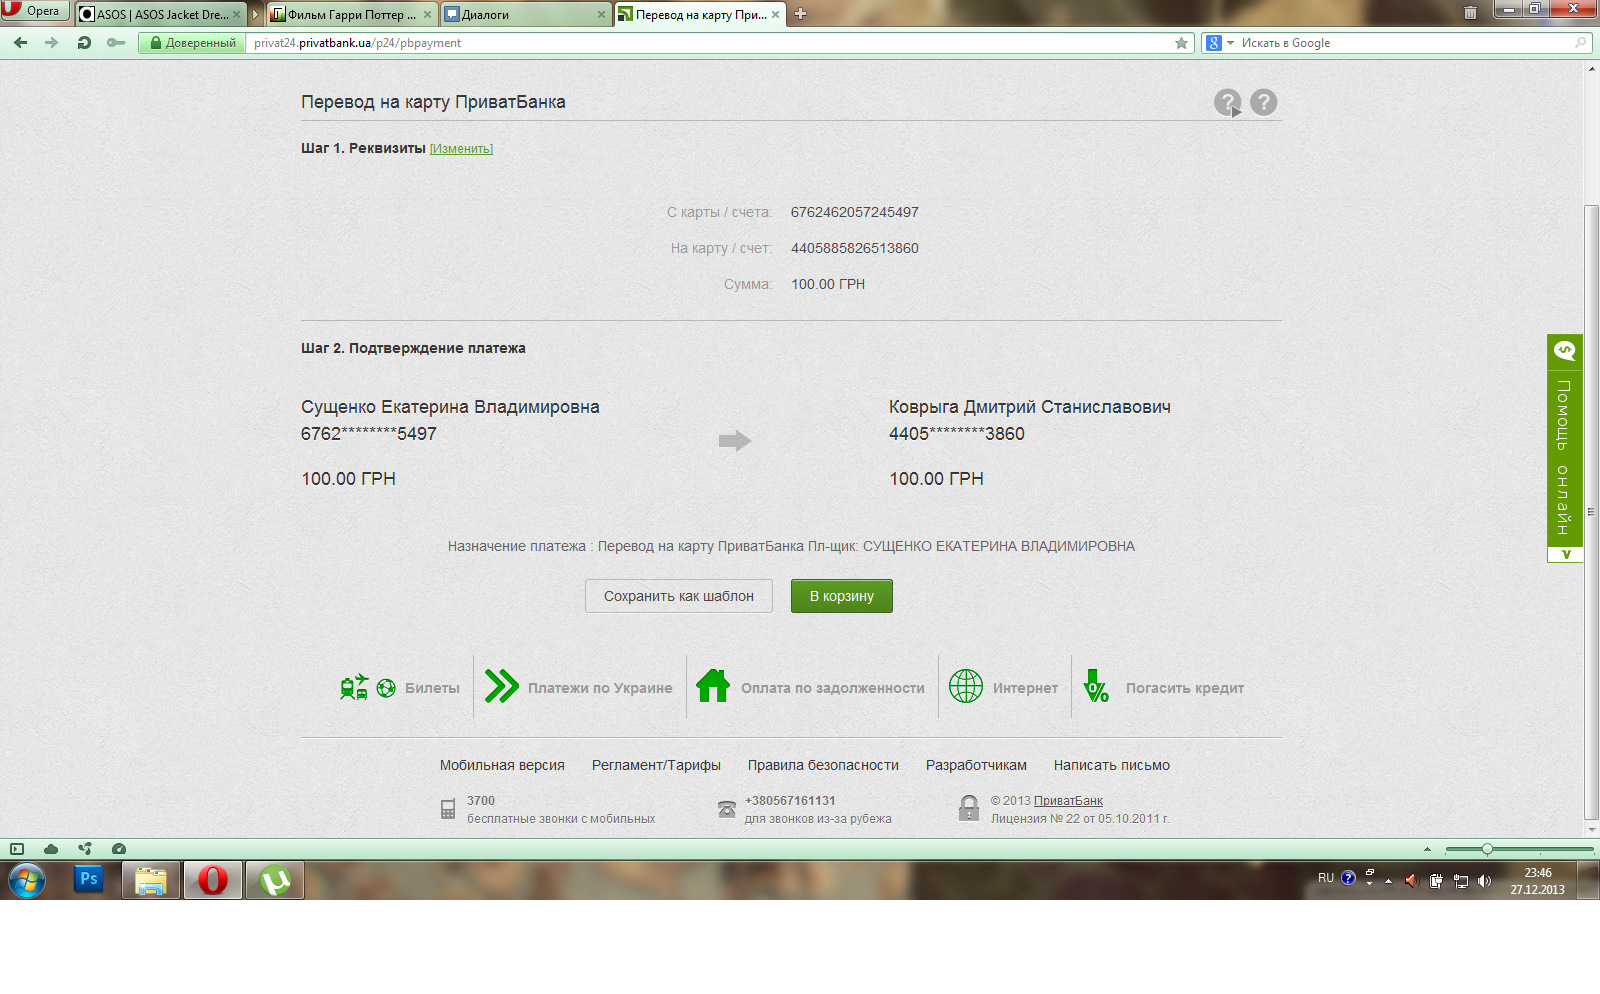Close the Диалоги tab
The width and height of the screenshot is (1600, 994).
(x=601, y=15)
